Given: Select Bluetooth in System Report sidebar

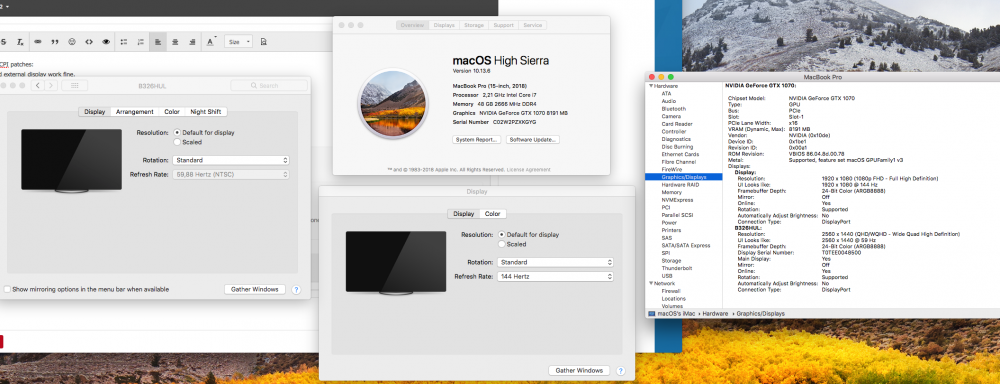Looking at the screenshot, I should point(673,108).
